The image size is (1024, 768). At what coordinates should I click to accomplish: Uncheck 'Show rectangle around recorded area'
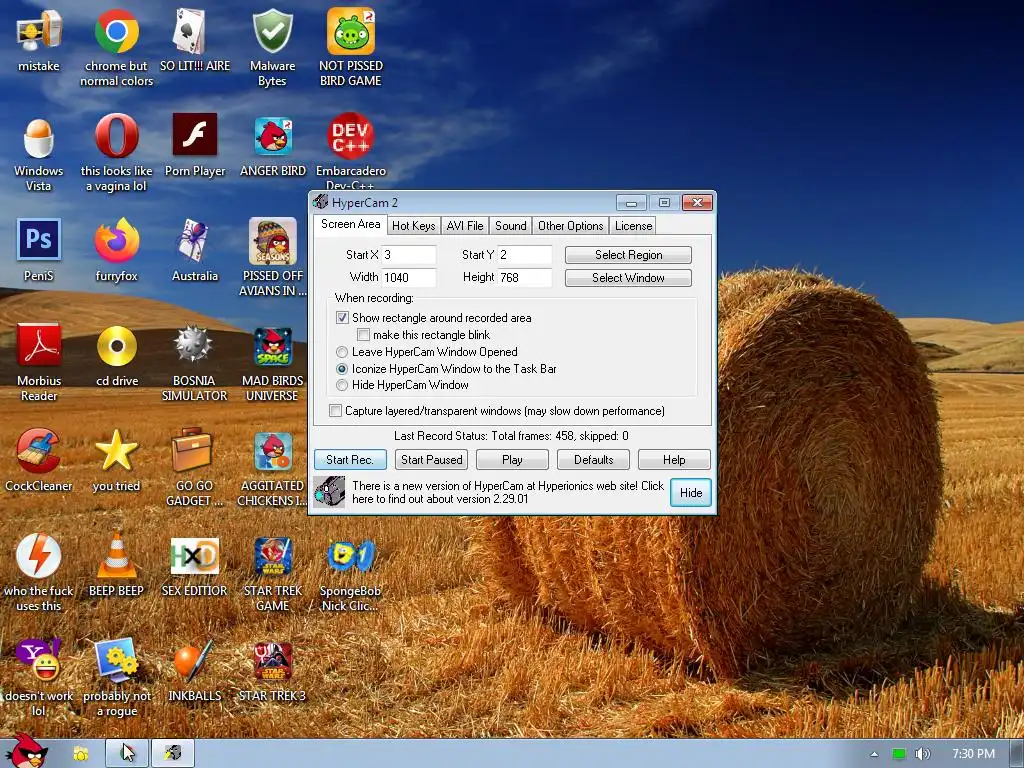pos(342,318)
